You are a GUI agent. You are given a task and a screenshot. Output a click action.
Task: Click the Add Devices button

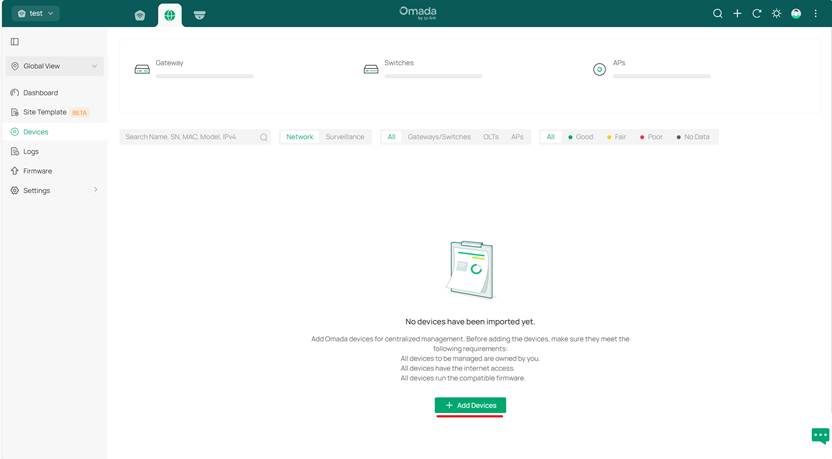click(x=470, y=405)
